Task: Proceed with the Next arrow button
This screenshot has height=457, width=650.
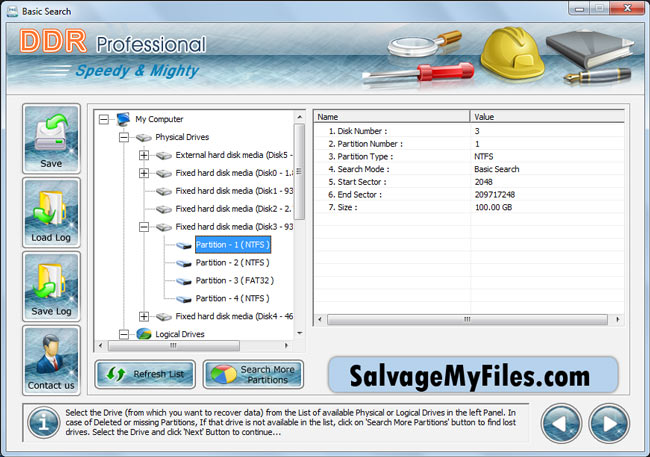Action: coord(609,424)
